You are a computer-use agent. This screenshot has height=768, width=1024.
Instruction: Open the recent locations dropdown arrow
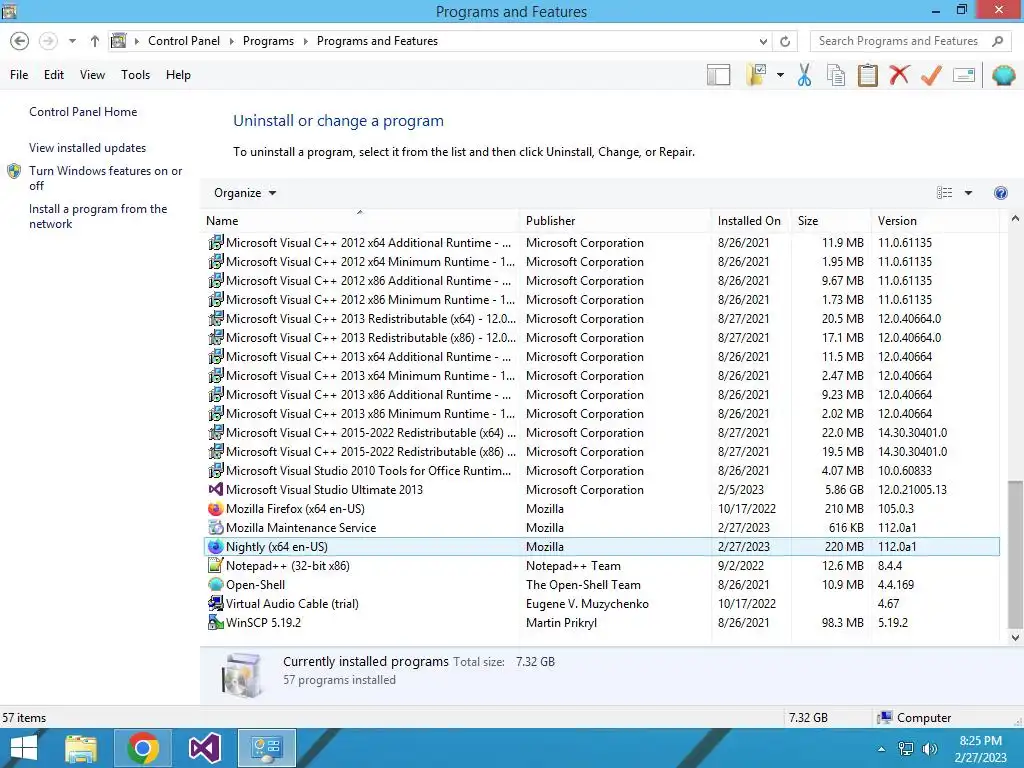point(72,41)
